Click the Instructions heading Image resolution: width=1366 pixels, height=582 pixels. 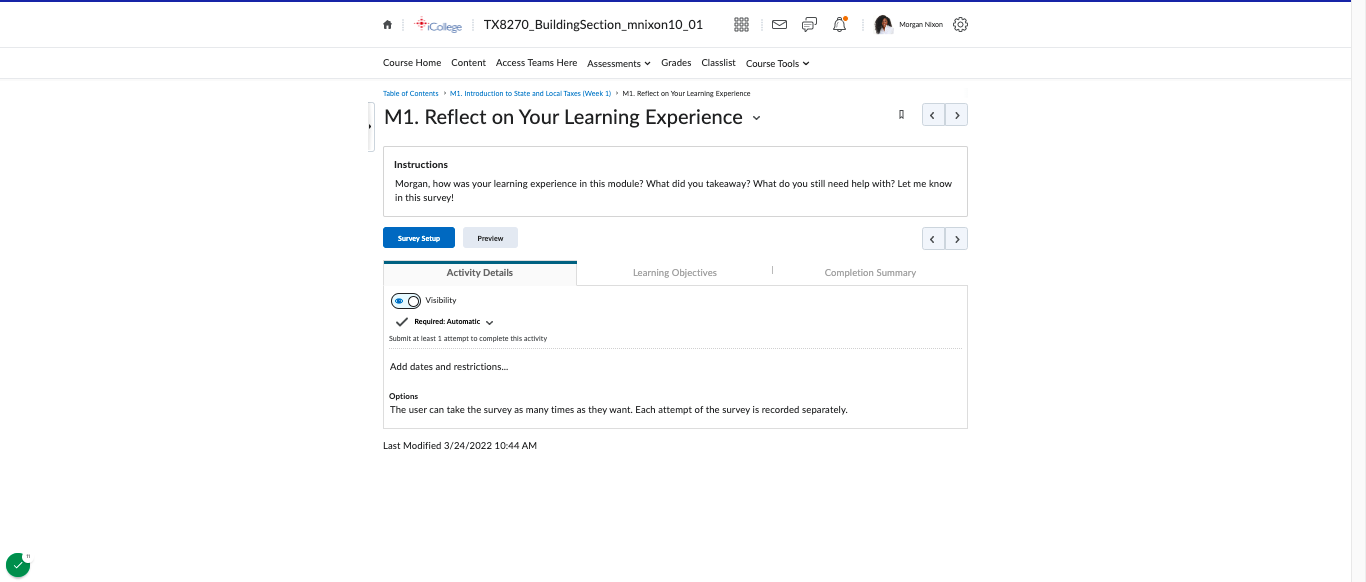pyautogui.click(x=421, y=165)
